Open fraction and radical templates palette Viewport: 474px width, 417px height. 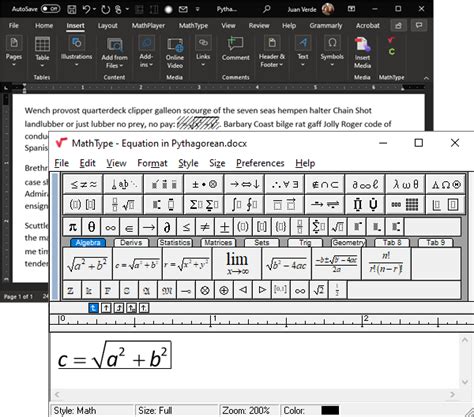point(123,204)
